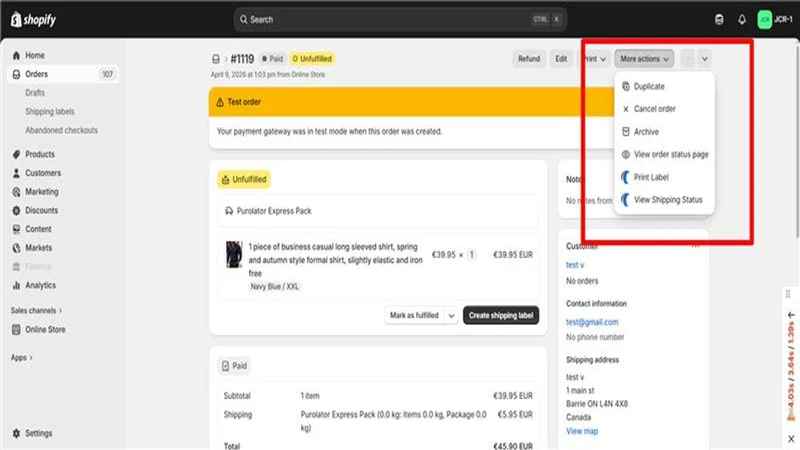
Task: Open Discounts section
Action: [41, 210]
